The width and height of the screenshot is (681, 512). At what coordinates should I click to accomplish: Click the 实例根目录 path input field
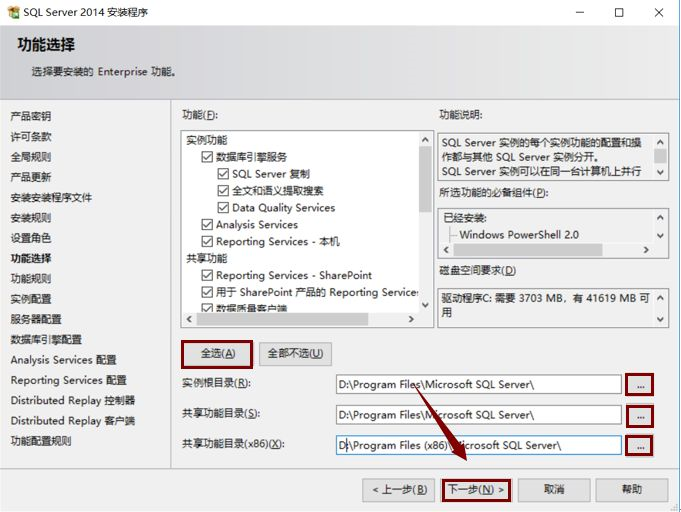coord(479,385)
